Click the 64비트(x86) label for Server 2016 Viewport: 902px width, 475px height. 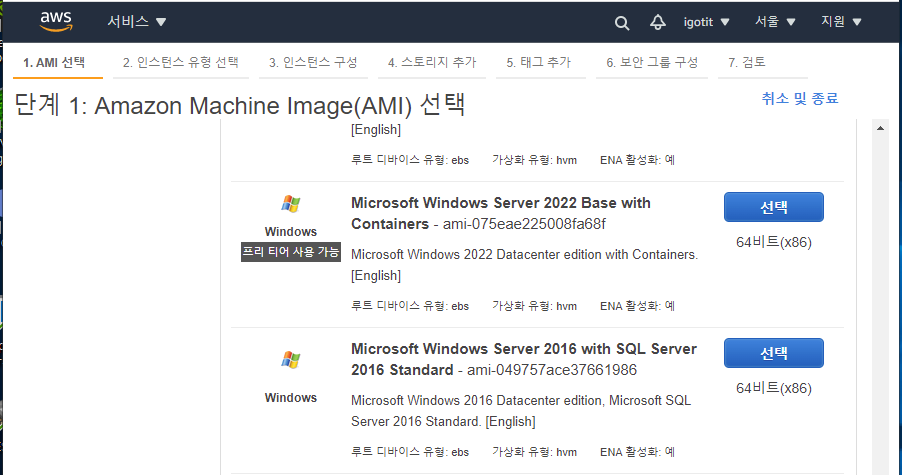click(774, 388)
